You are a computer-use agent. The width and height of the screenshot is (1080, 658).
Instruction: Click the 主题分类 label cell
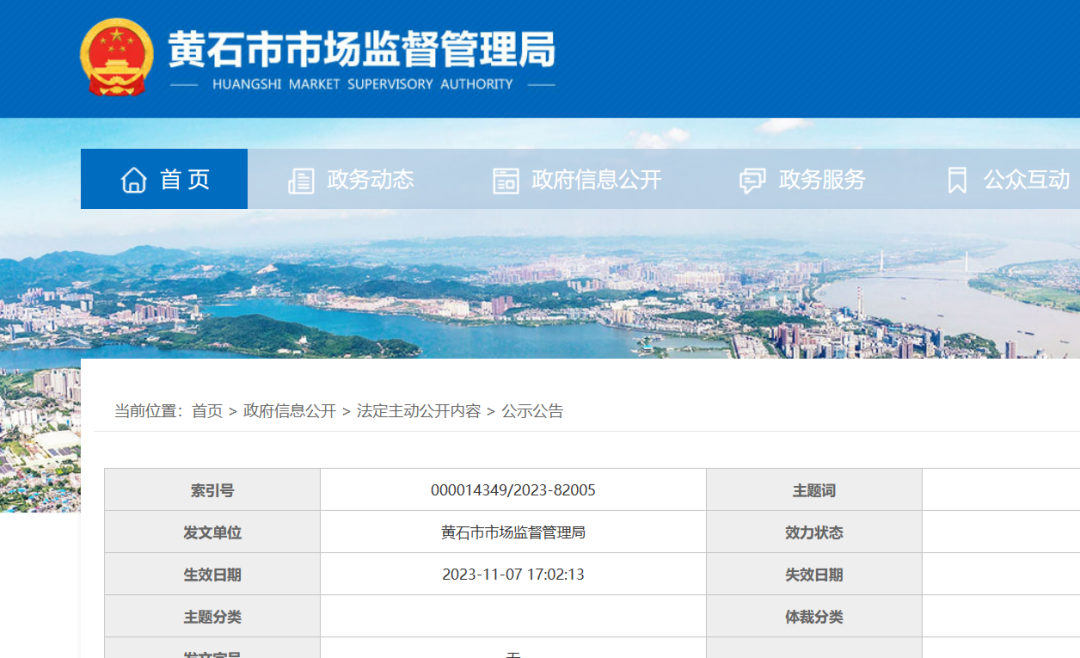pos(212,616)
